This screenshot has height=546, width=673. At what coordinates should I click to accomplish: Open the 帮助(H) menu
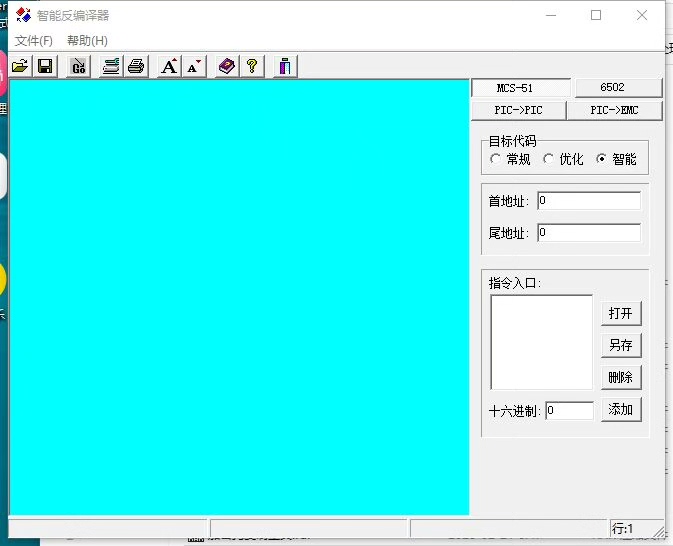tap(87, 41)
